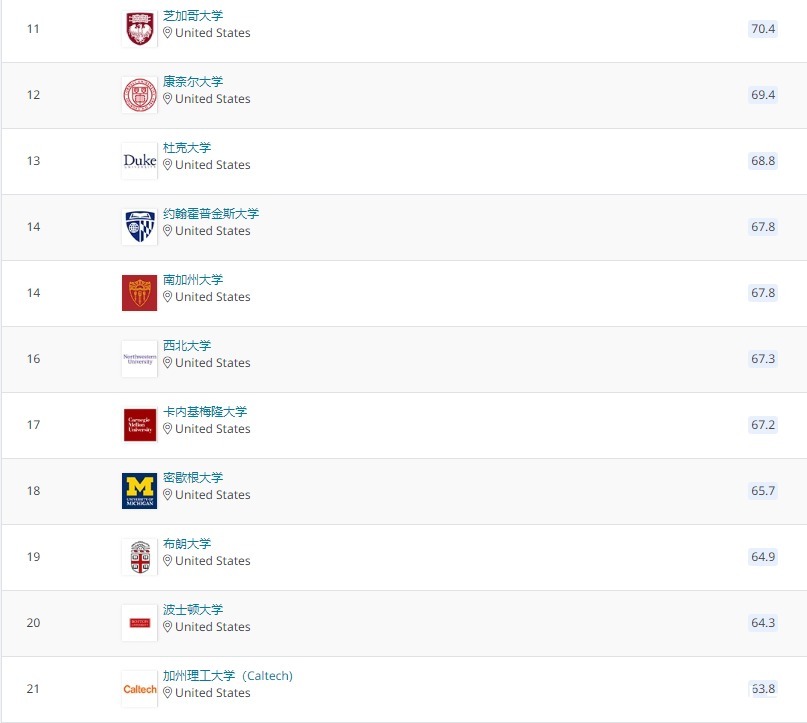Open the 卡内基梅隆大学 link

click(205, 412)
